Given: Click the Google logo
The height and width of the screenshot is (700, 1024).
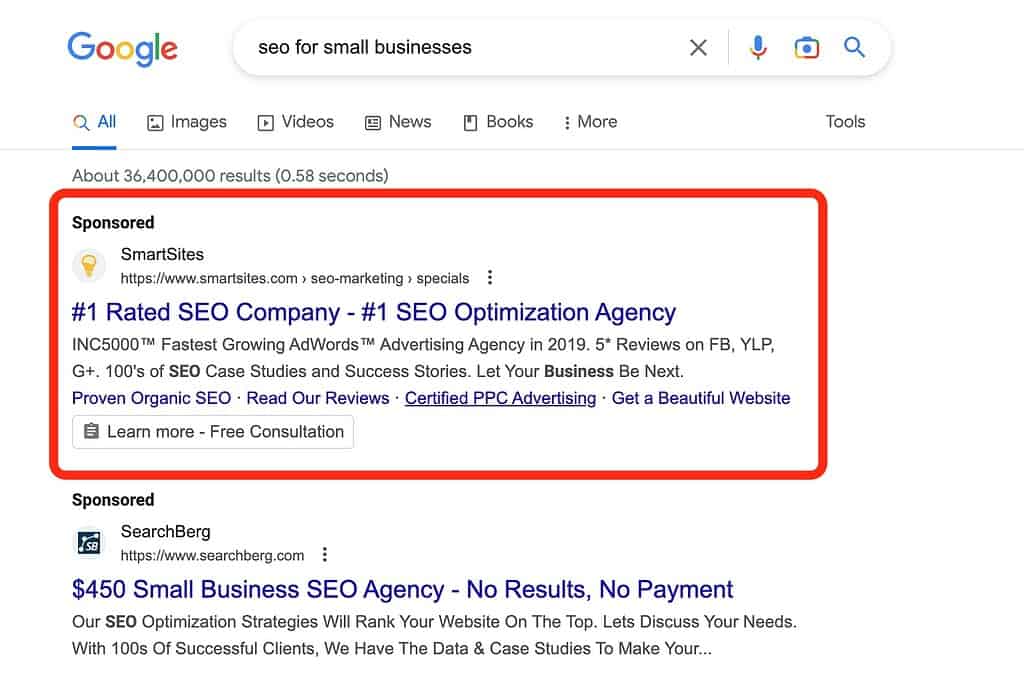Looking at the screenshot, I should (122, 48).
